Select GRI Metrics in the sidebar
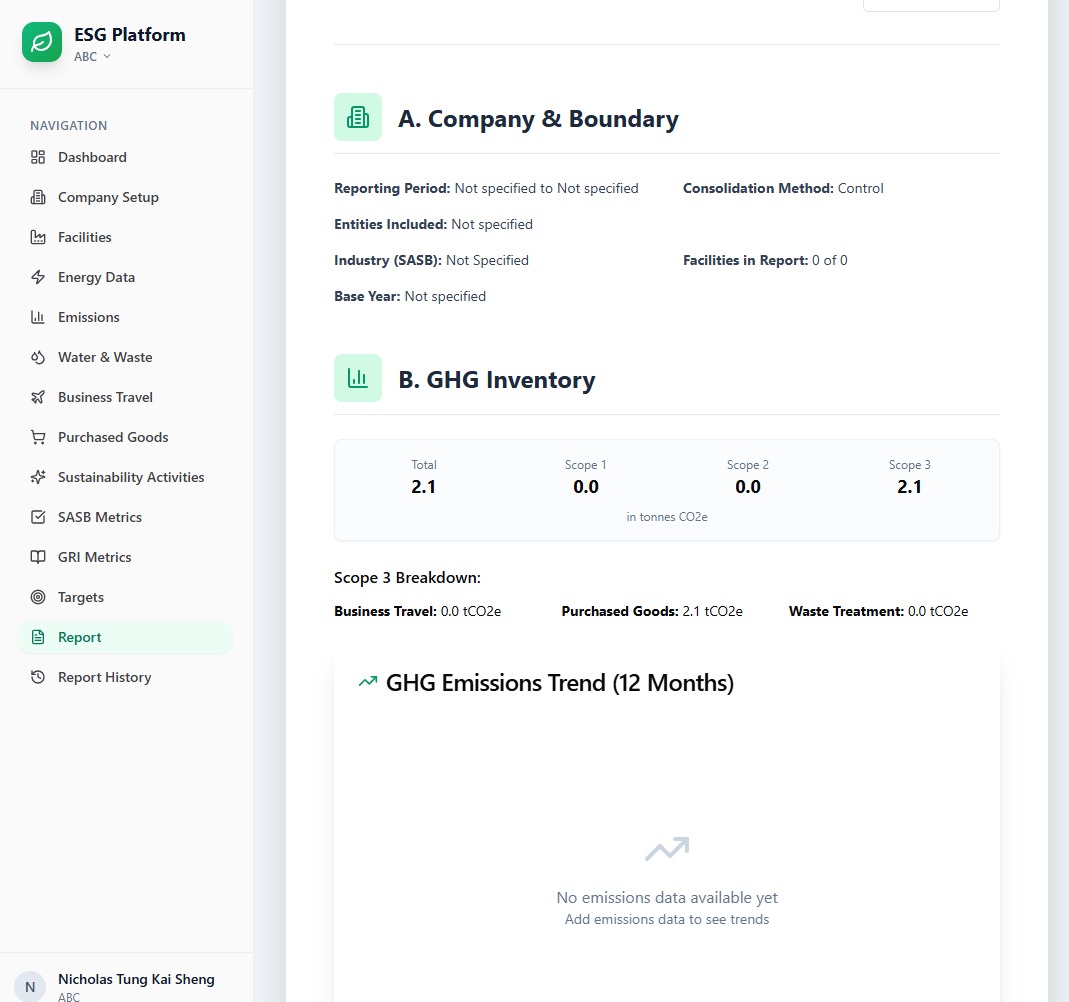This screenshot has width=1069, height=1002. [x=94, y=557]
